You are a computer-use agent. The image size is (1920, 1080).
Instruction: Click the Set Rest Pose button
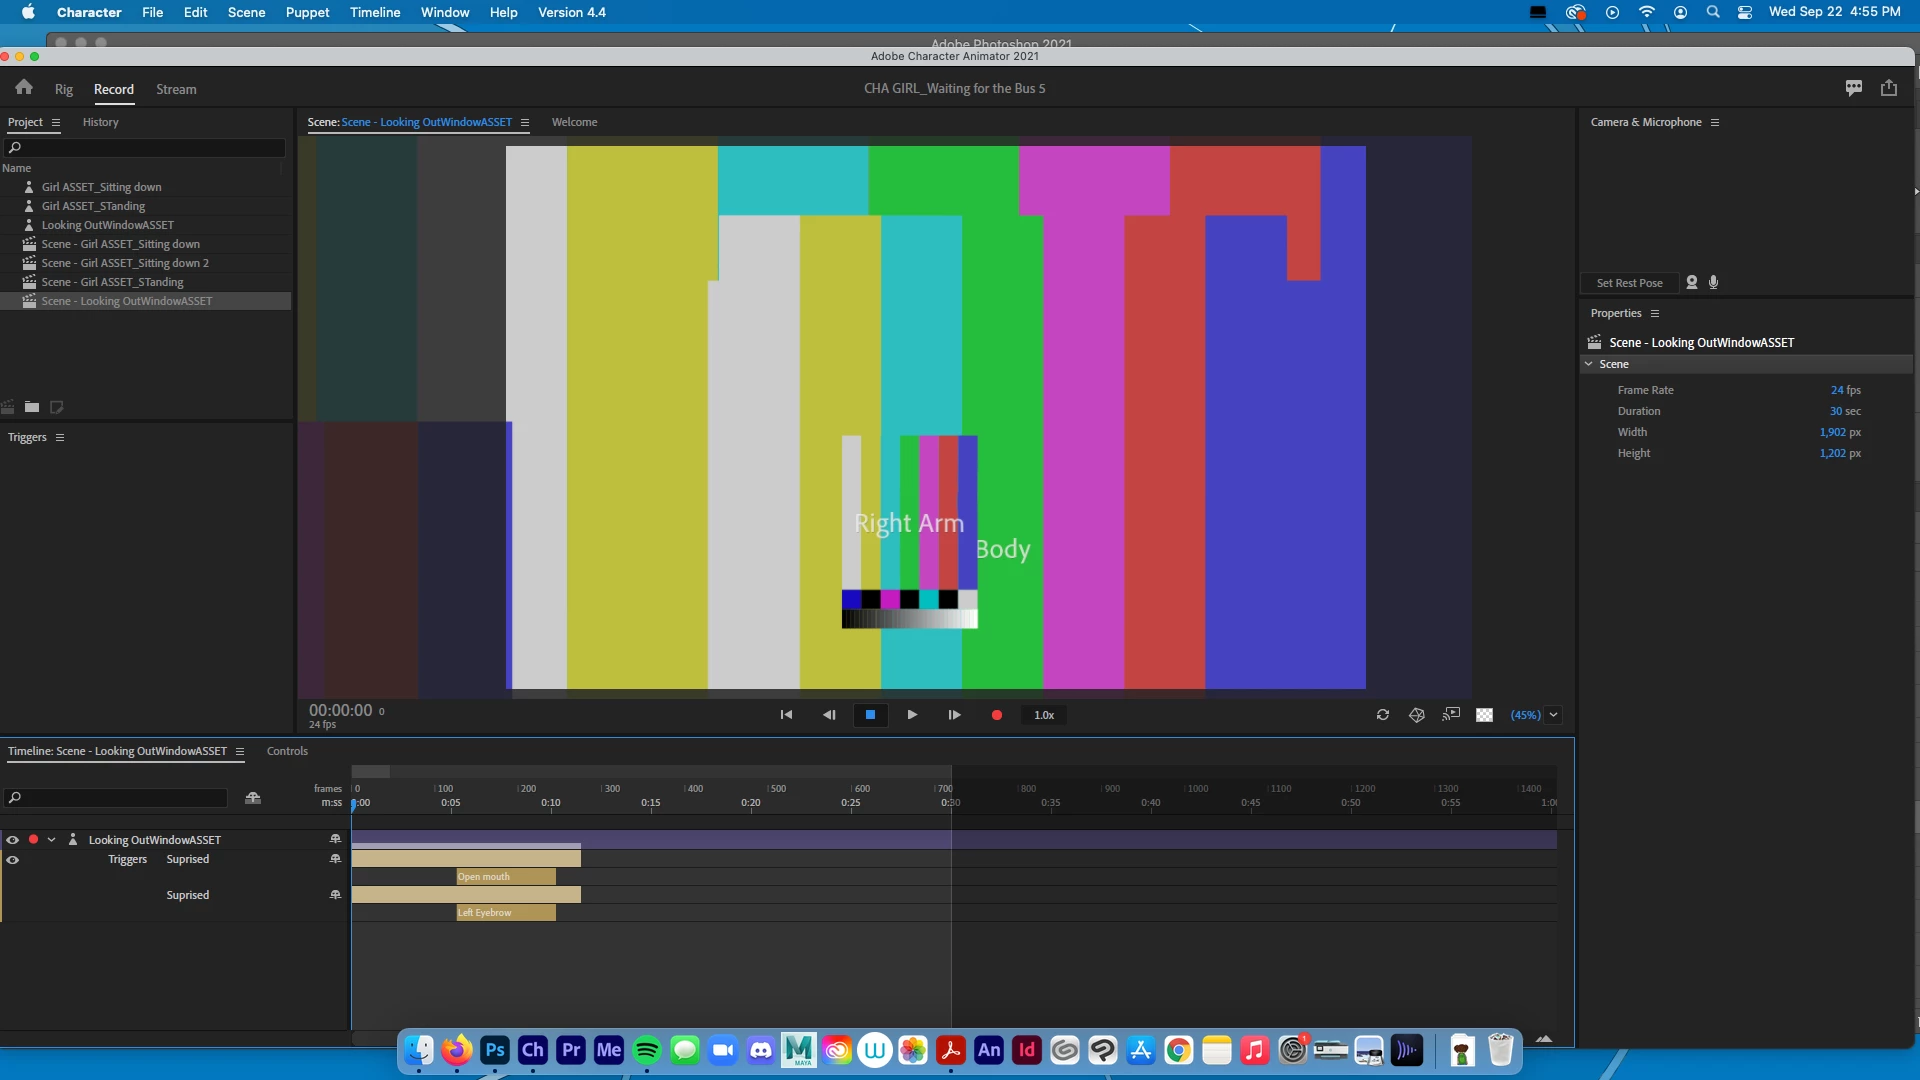(1629, 283)
